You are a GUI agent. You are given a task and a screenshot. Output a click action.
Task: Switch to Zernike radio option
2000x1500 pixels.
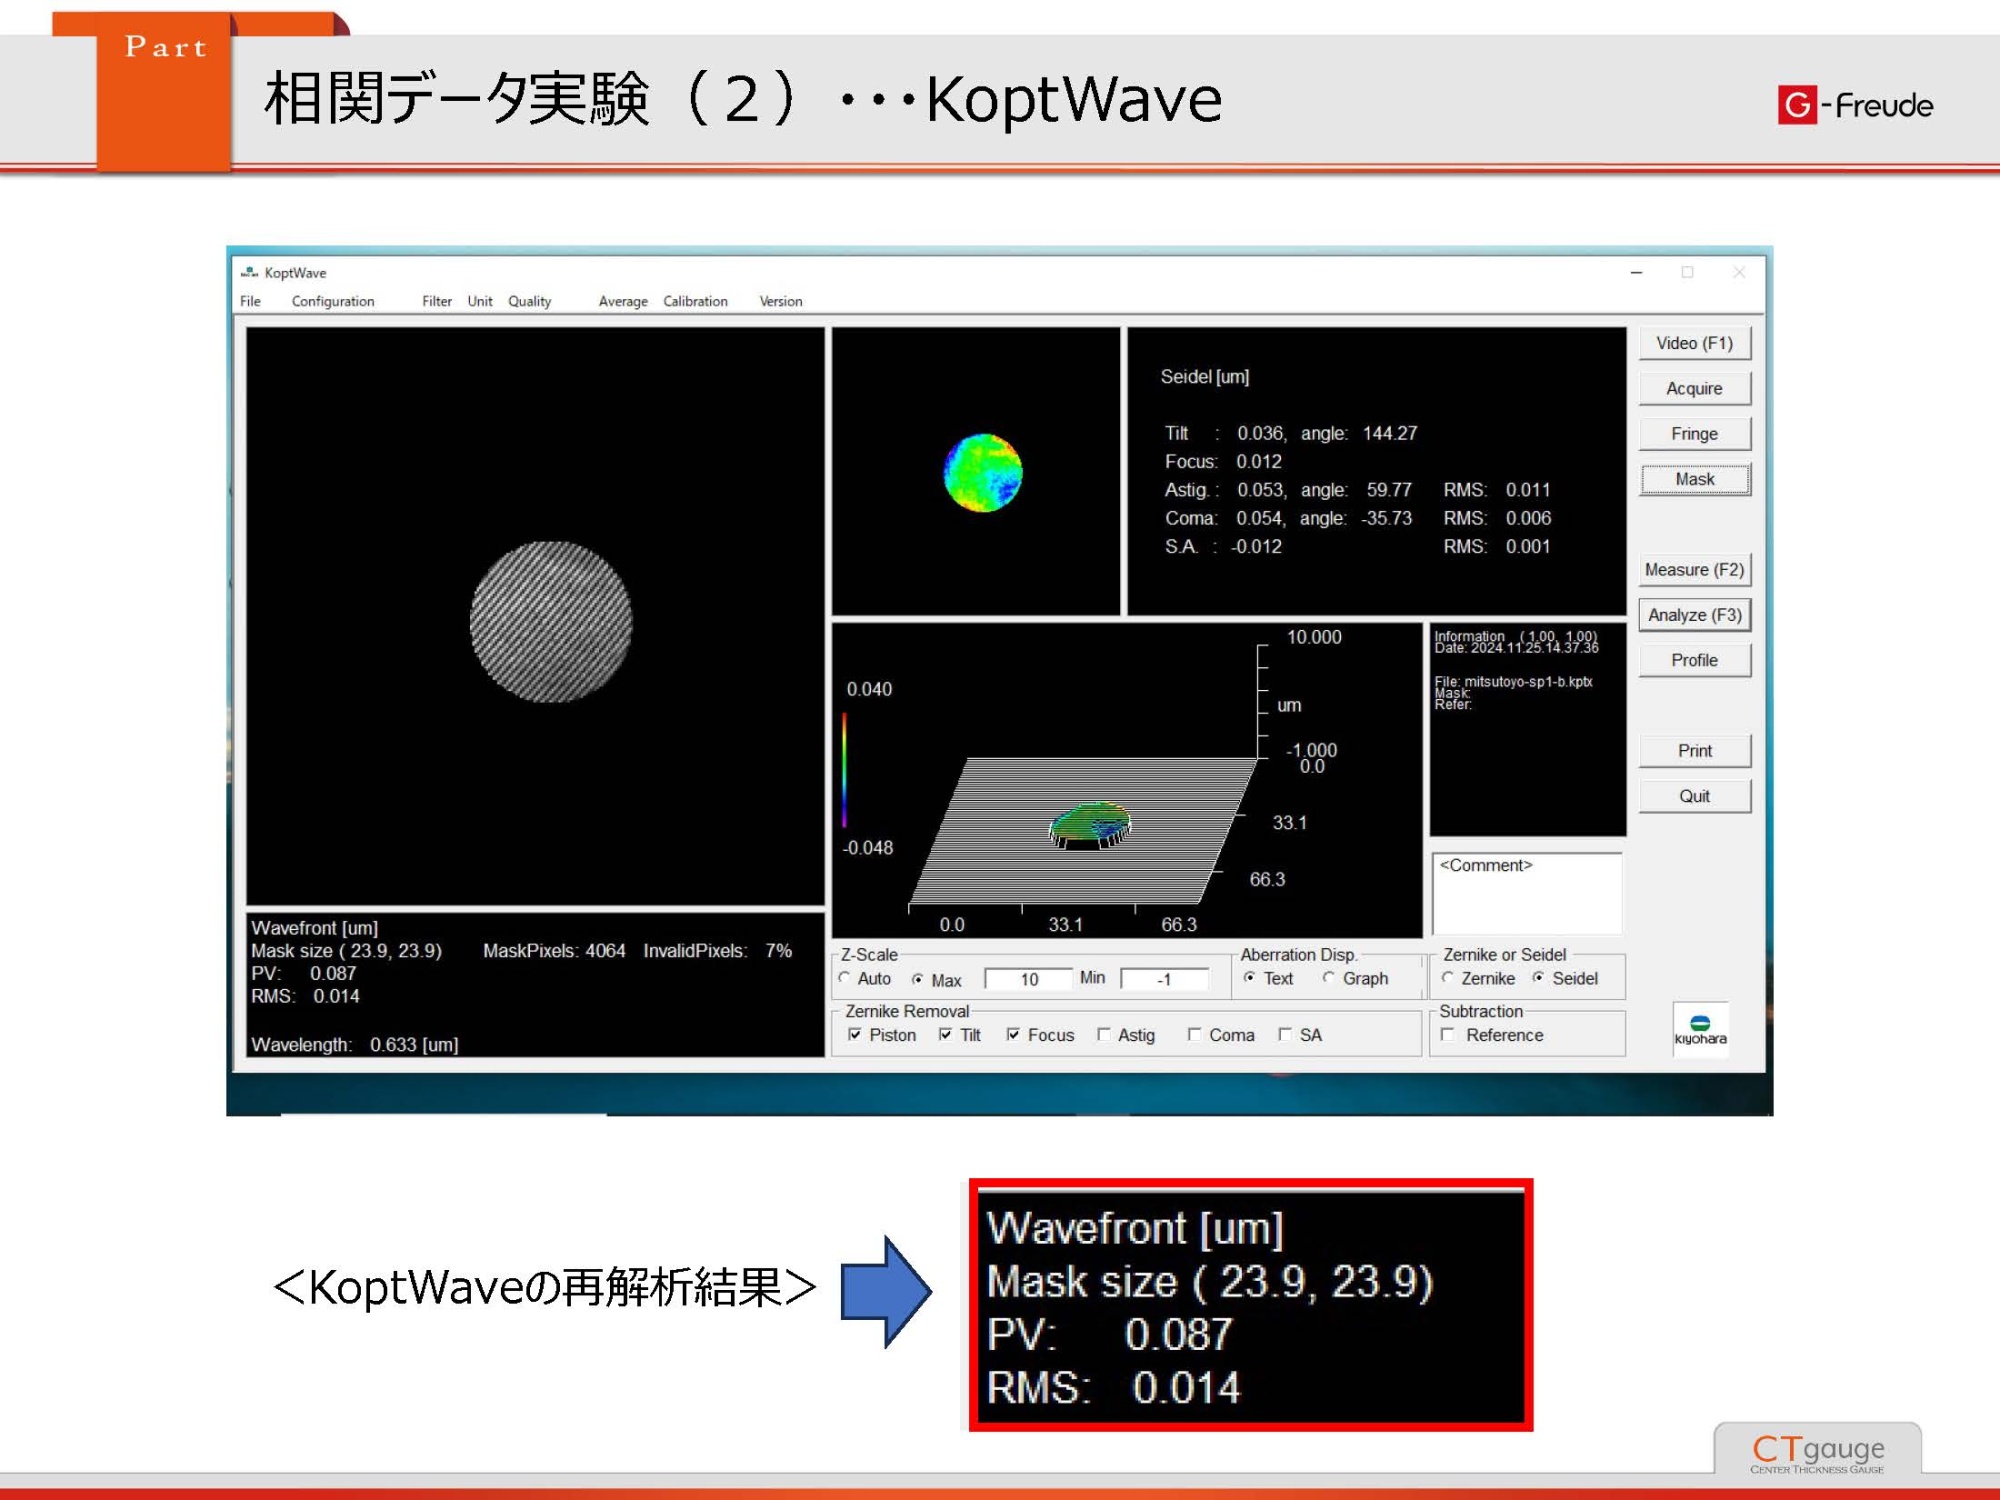point(1448,978)
